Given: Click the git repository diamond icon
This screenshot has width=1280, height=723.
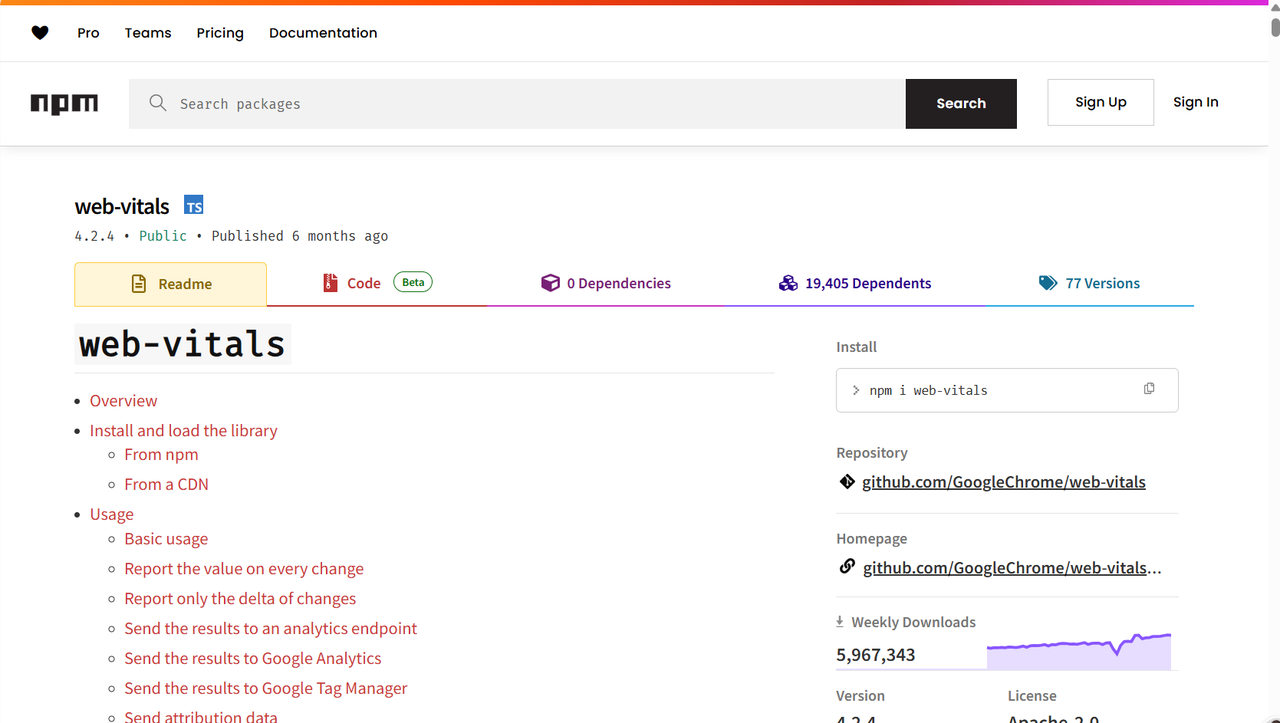Looking at the screenshot, I should coord(848,482).
